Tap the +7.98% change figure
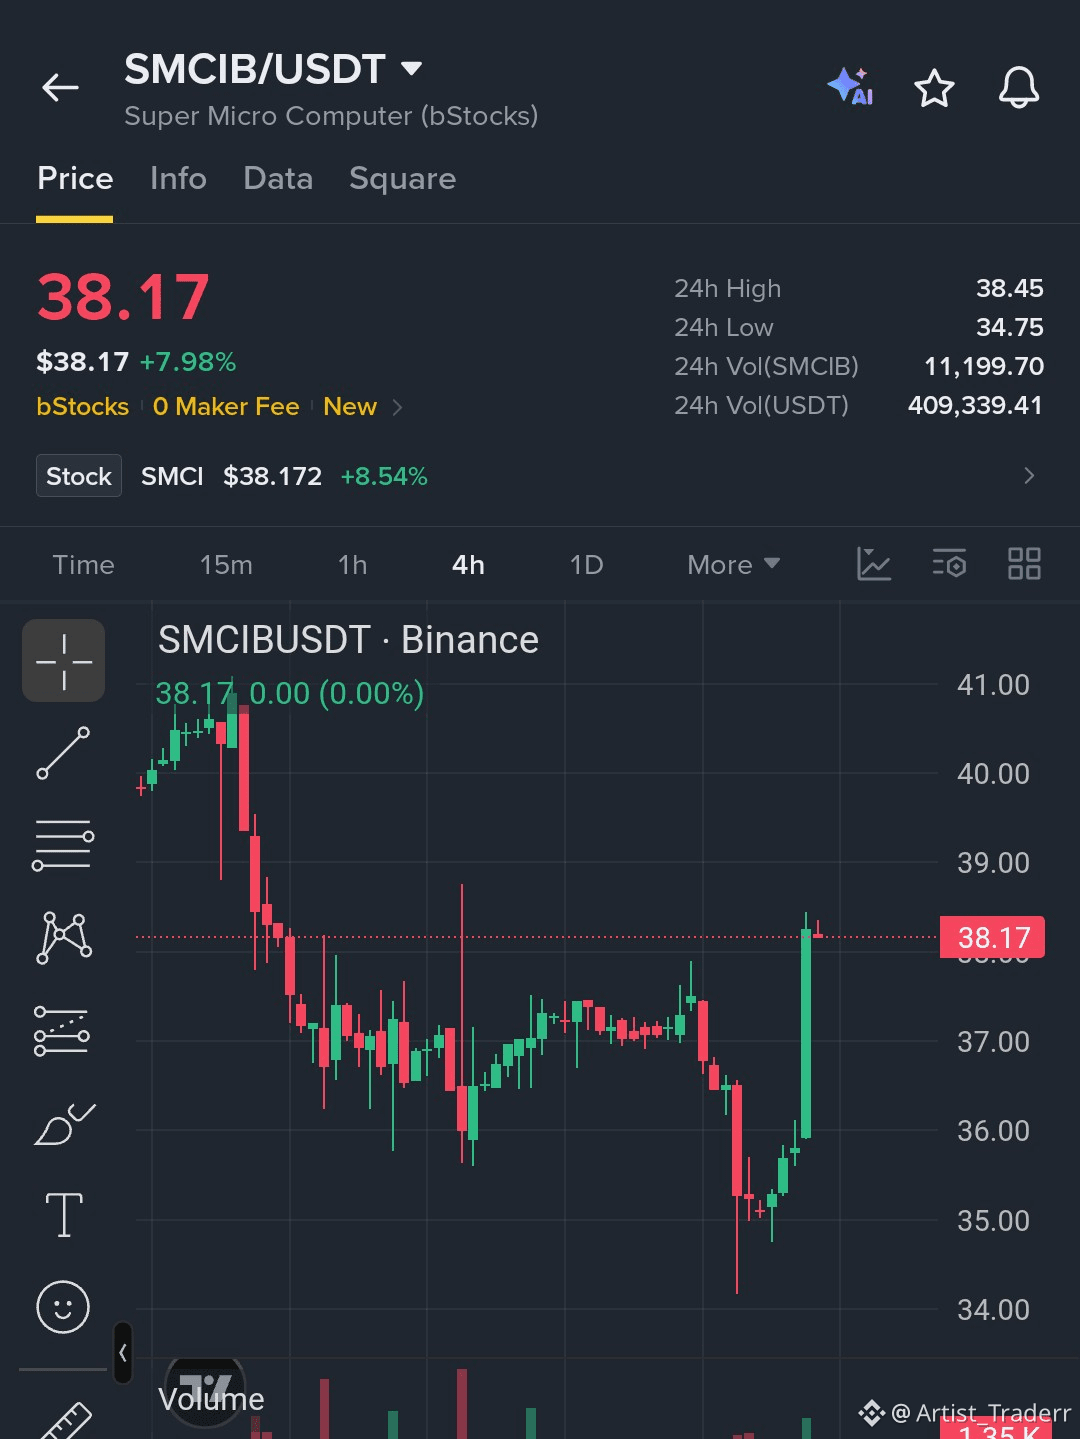 point(188,362)
